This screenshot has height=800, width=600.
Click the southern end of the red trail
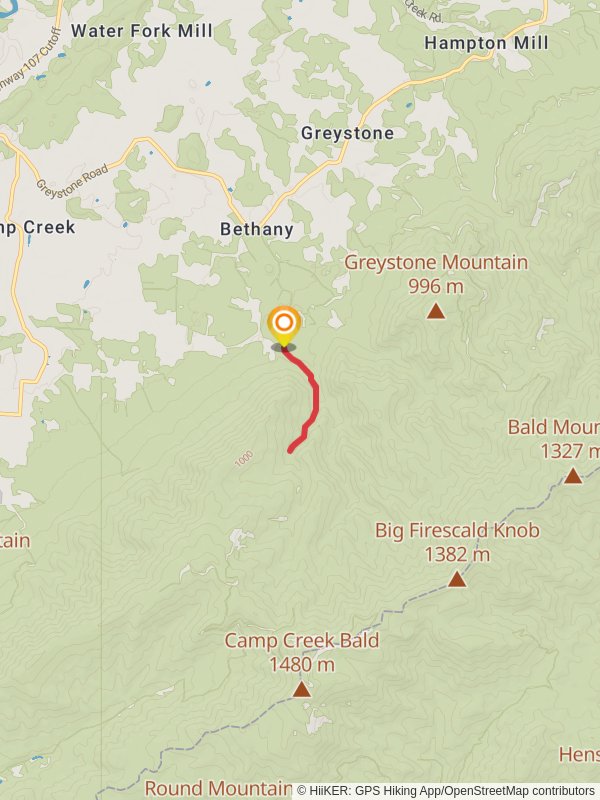pyautogui.click(x=290, y=451)
